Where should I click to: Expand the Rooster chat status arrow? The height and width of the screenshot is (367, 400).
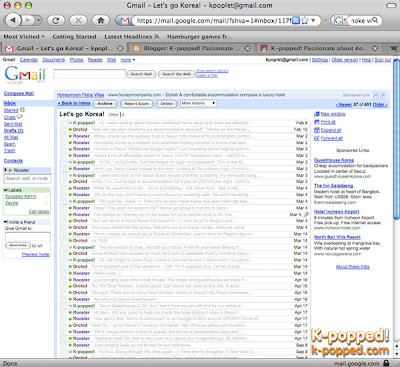[5, 170]
